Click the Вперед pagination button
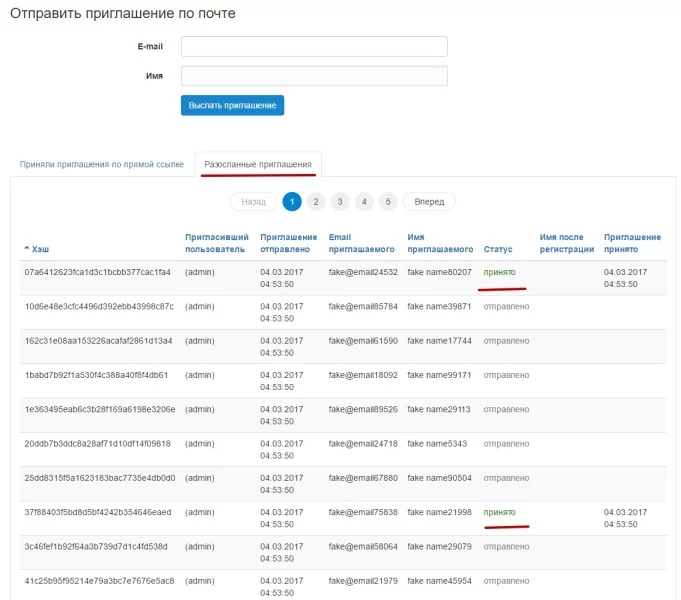 point(429,202)
